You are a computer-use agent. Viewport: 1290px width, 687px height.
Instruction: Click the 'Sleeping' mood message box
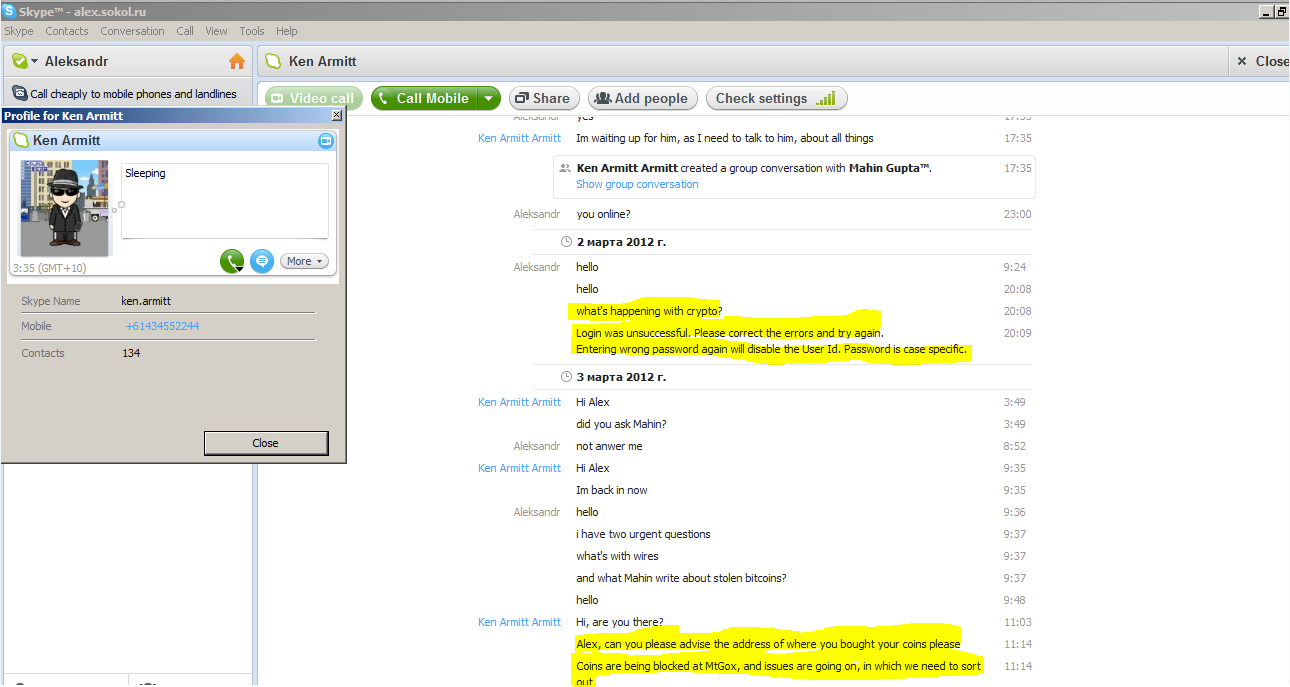point(225,201)
